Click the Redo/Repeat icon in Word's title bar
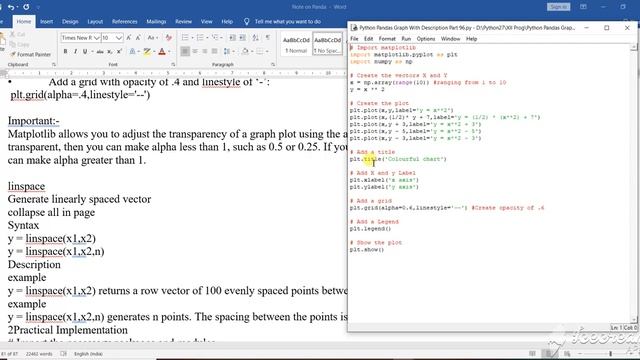This screenshot has width=640, height=360. coord(26,7)
